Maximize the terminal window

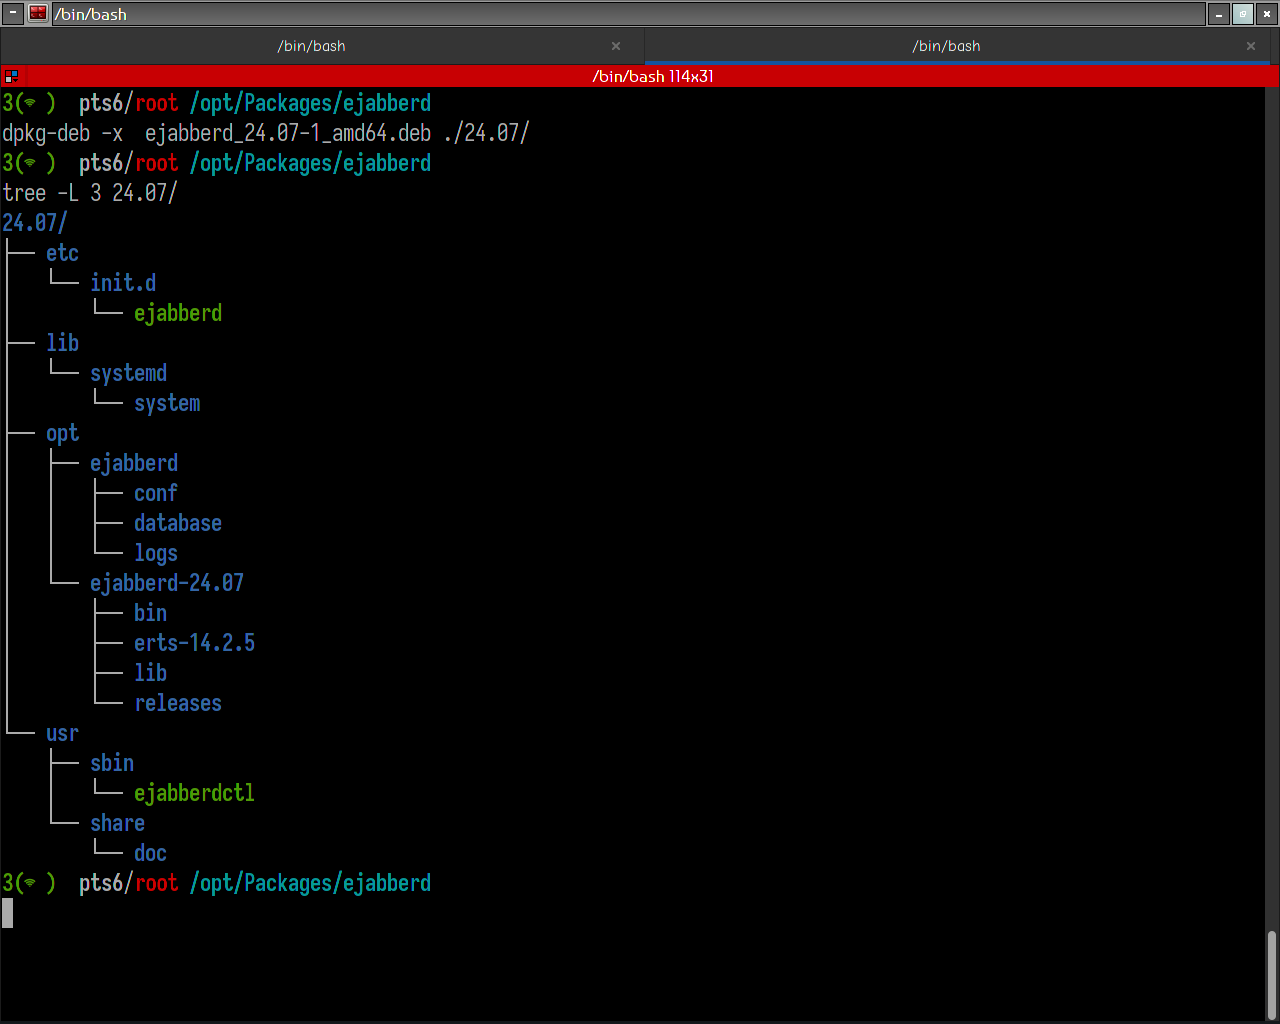(1242, 14)
